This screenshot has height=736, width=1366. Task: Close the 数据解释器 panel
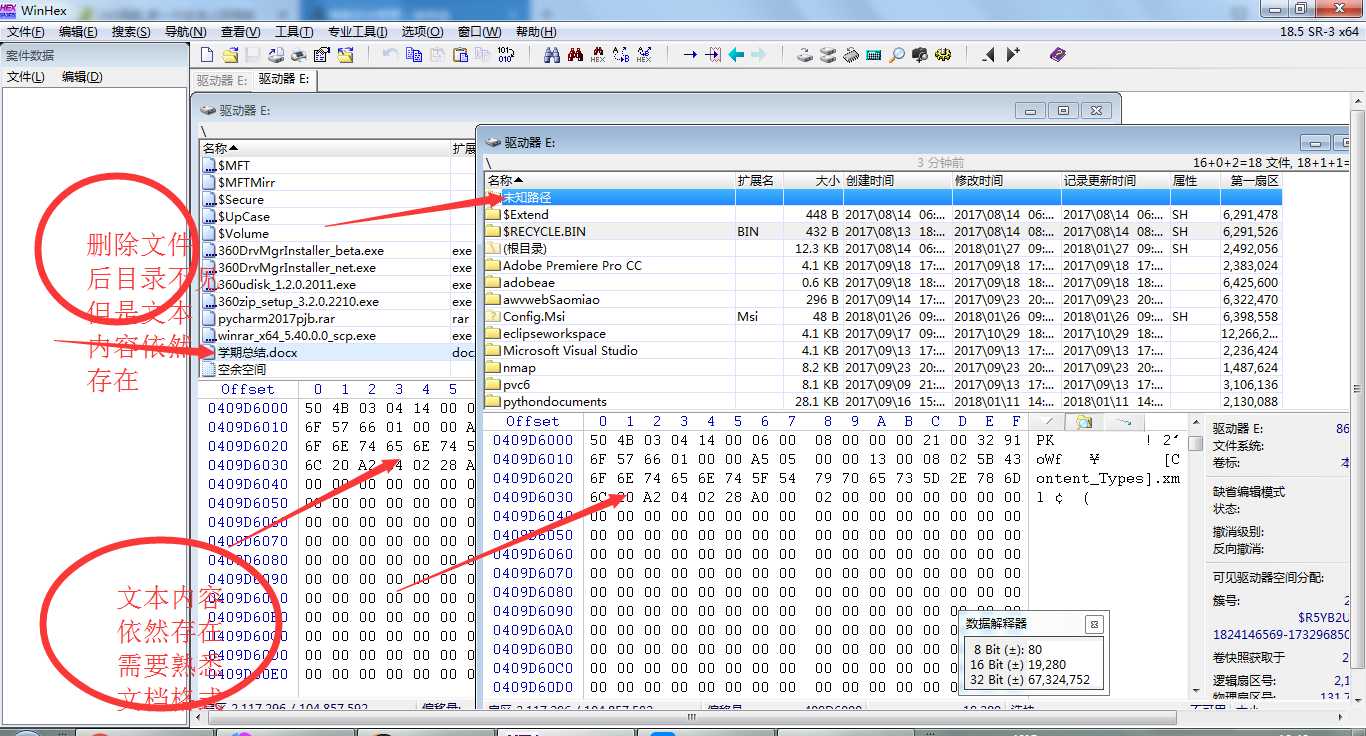(1094, 624)
